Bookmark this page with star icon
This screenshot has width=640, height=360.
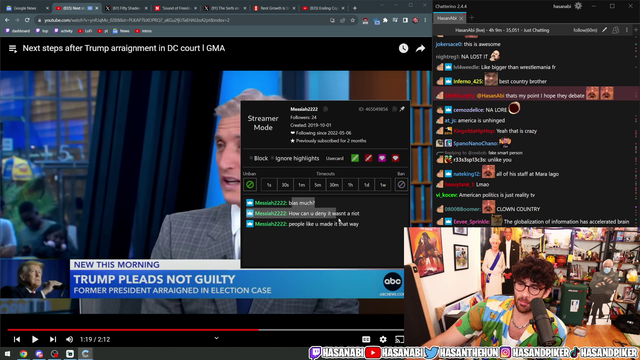(353, 20)
